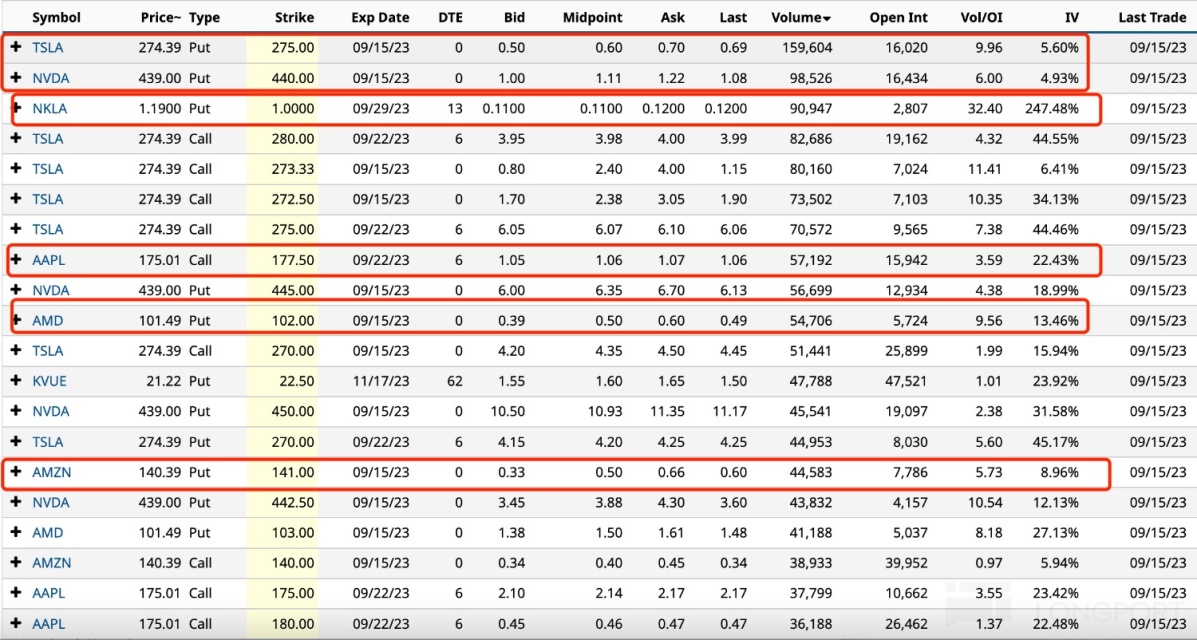This screenshot has width=1197, height=640.
Task: Select the expiration date 09/29/23
Action: pos(381,108)
